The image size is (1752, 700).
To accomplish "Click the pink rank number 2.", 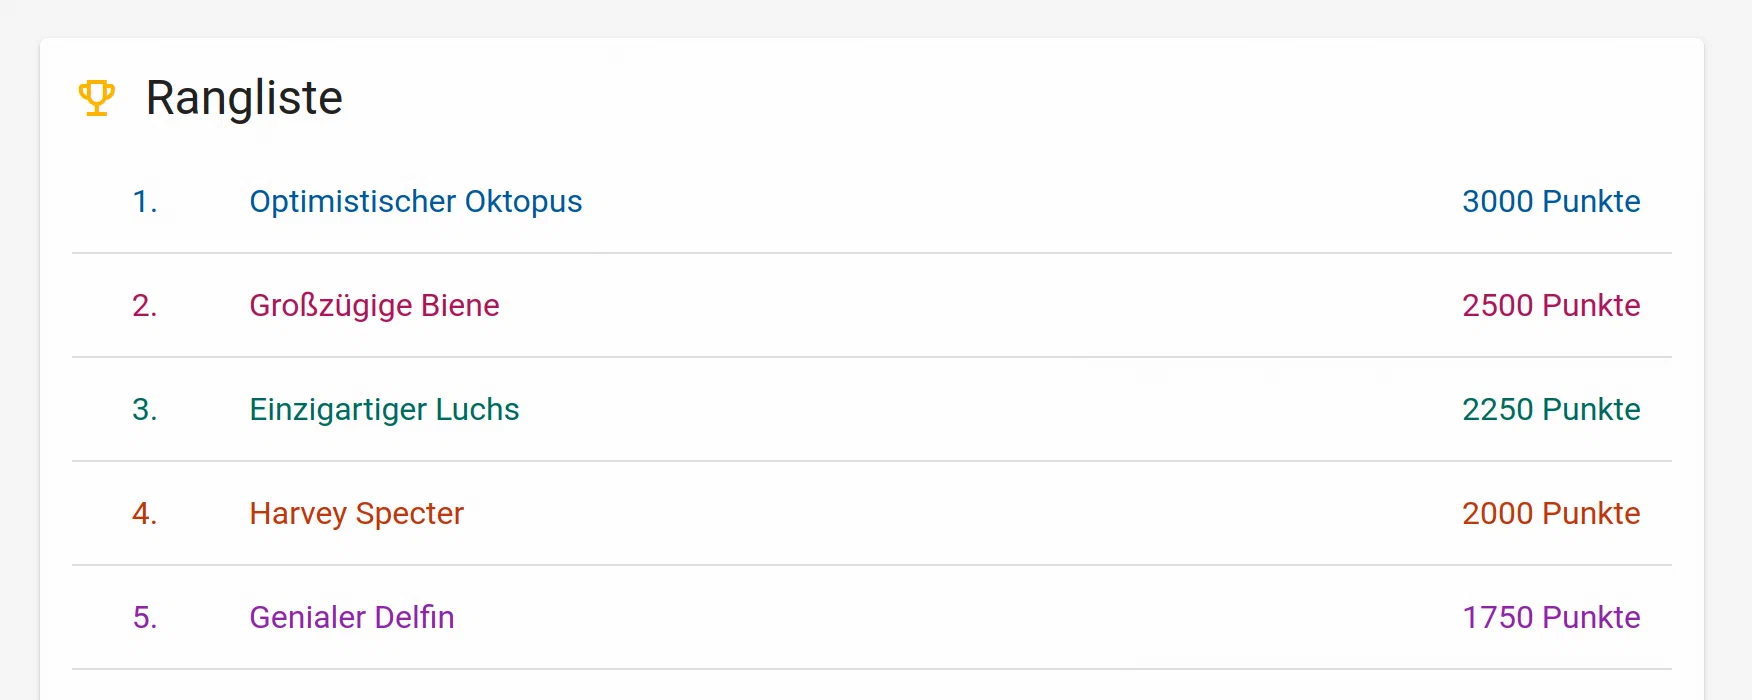I will pyautogui.click(x=145, y=306).
